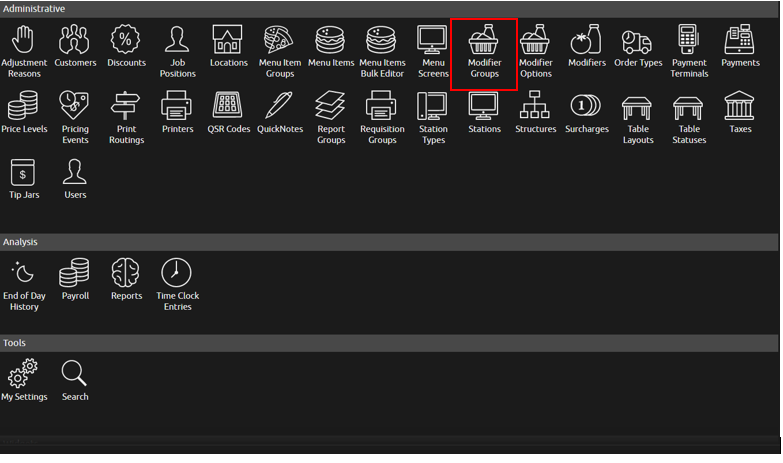
Task: Open Table Layouts
Action: coord(638,118)
